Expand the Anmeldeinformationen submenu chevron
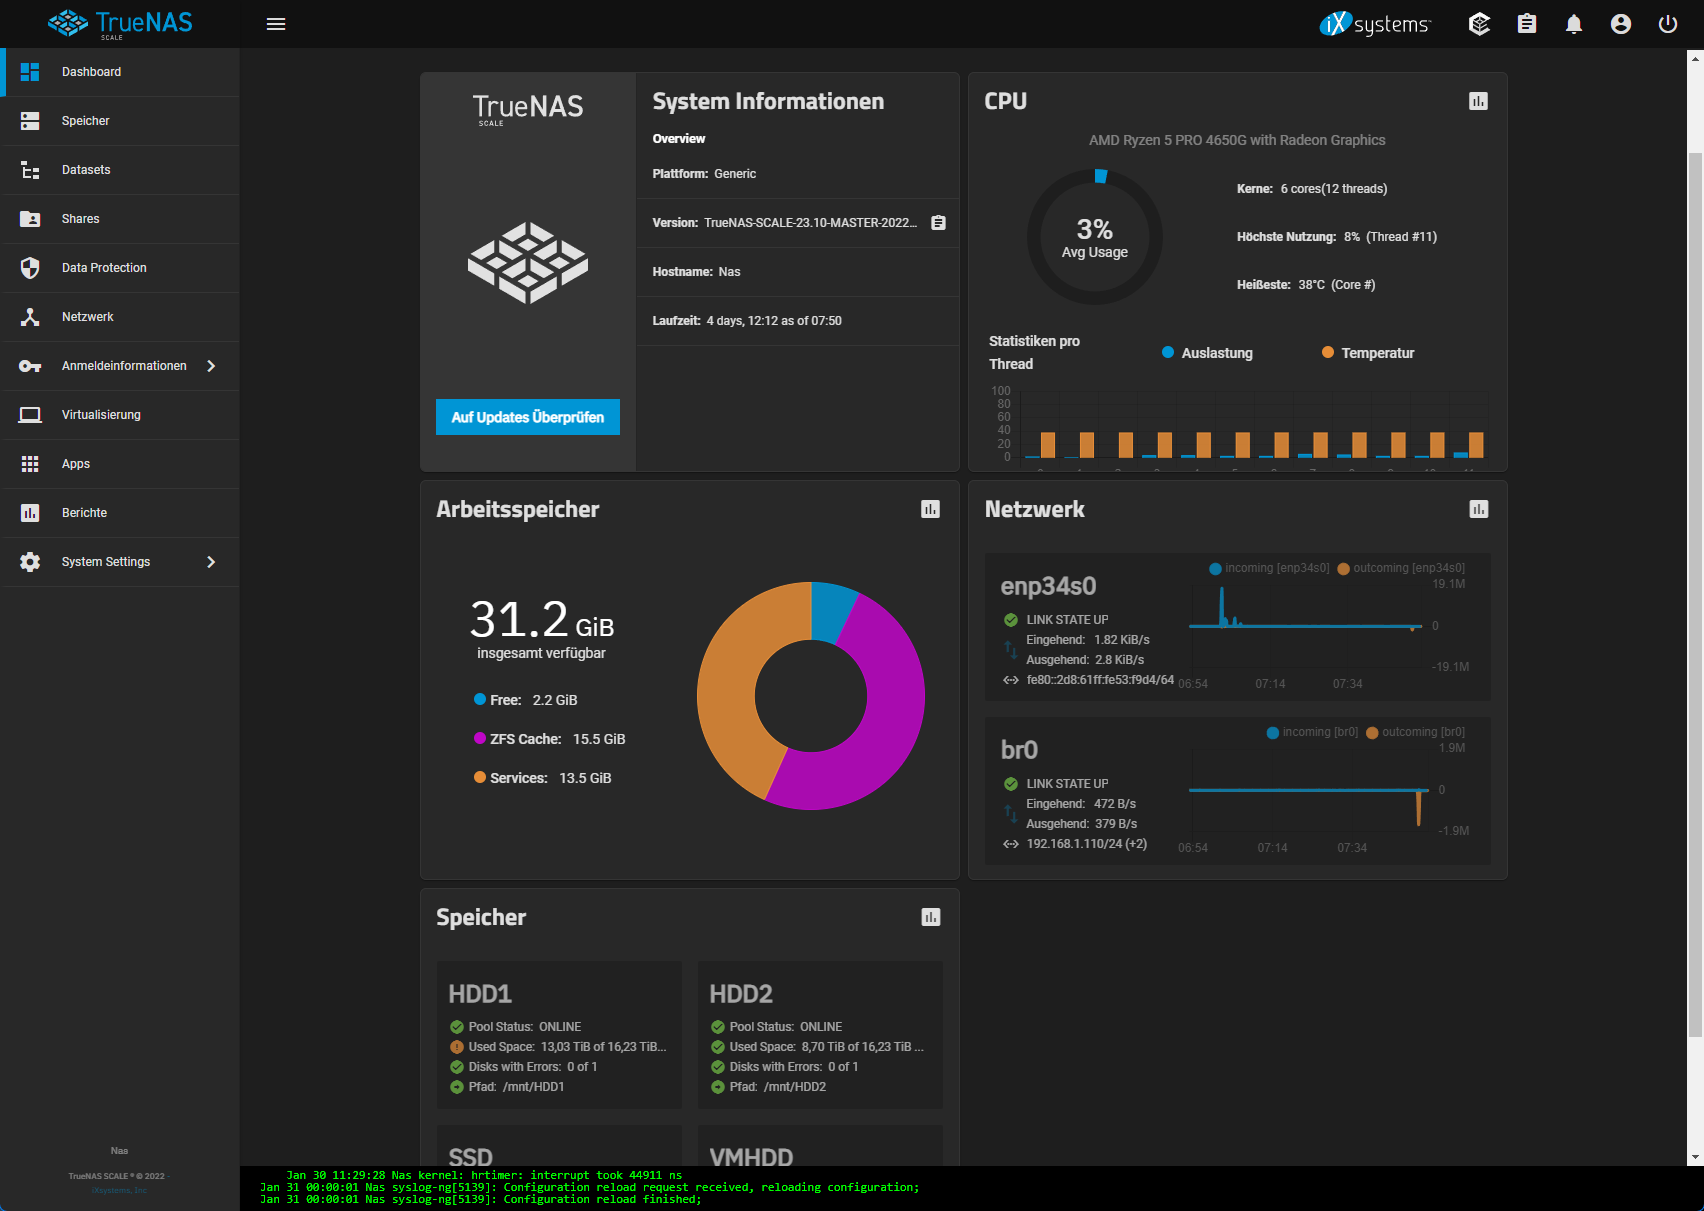Viewport: 1704px width, 1211px height. (x=211, y=366)
